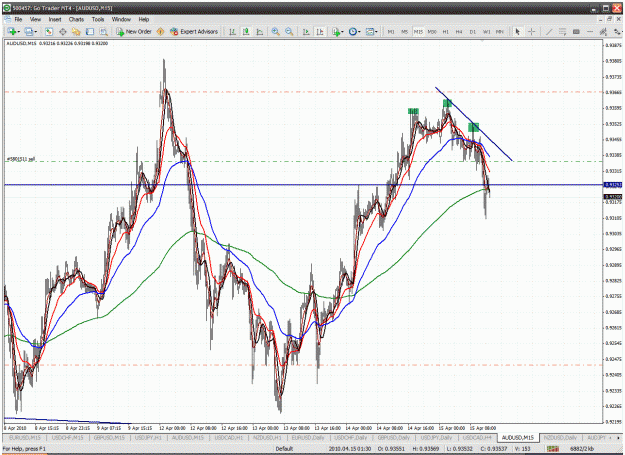Image resolution: width=625 pixels, height=455 pixels.
Task: Switch chart to Line Chart
Action: [259, 31]
